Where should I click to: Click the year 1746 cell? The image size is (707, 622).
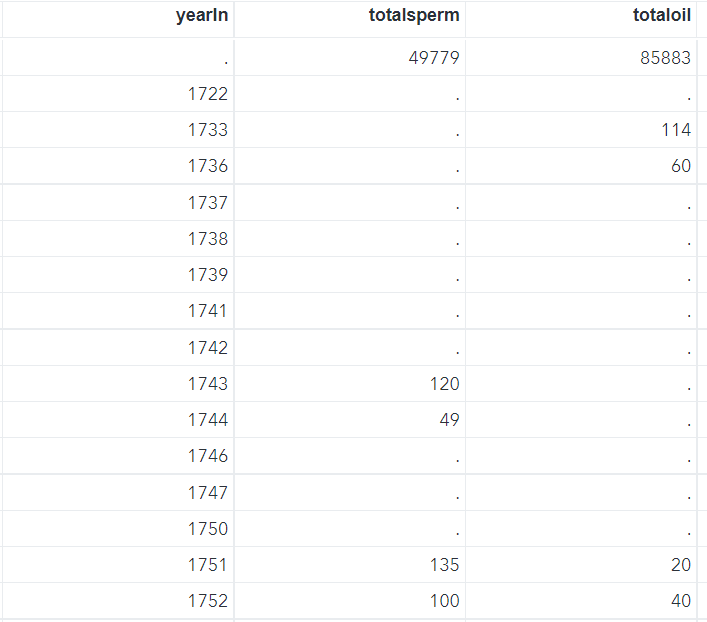coord(208,456)
